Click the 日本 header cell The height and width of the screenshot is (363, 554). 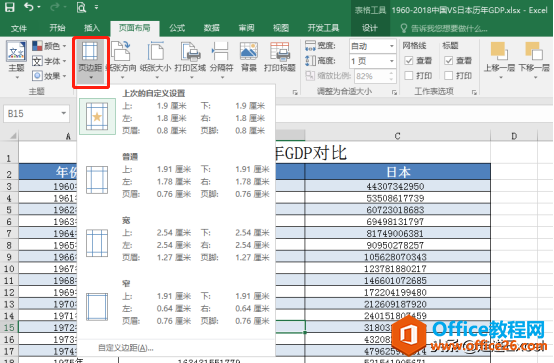[397, 172]
